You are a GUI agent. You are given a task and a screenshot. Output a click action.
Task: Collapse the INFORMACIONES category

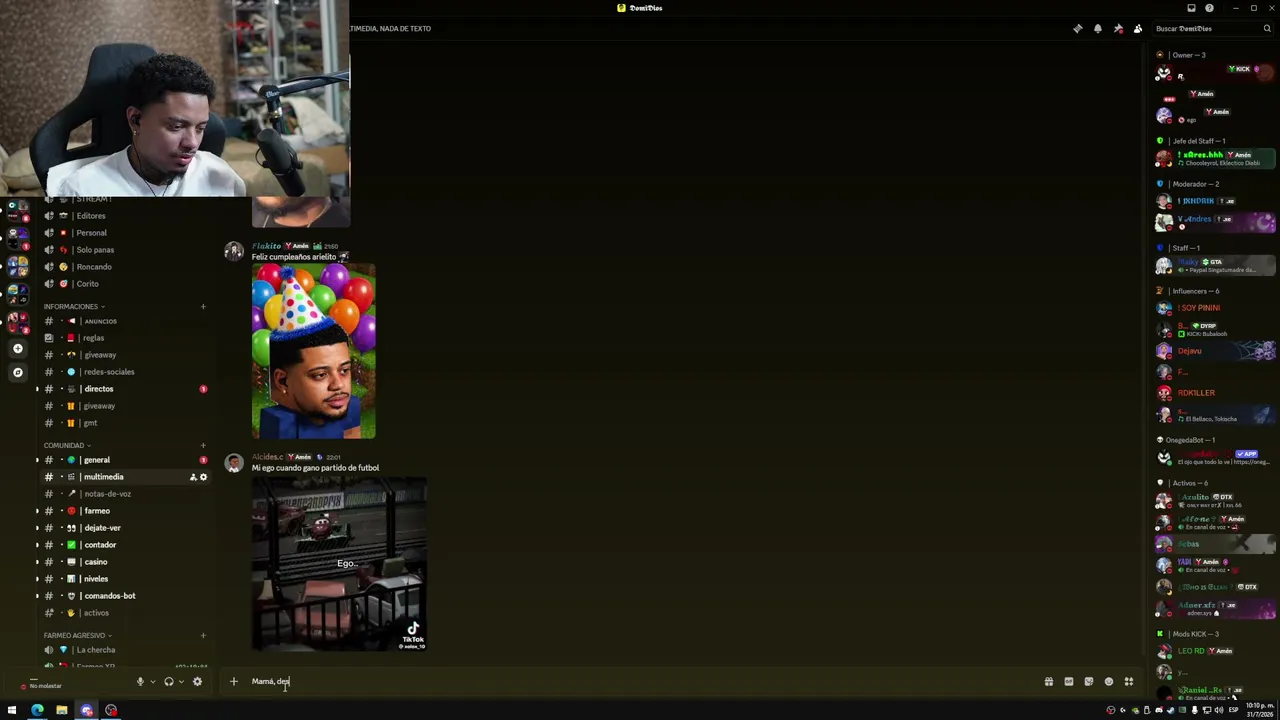(74, 307)
